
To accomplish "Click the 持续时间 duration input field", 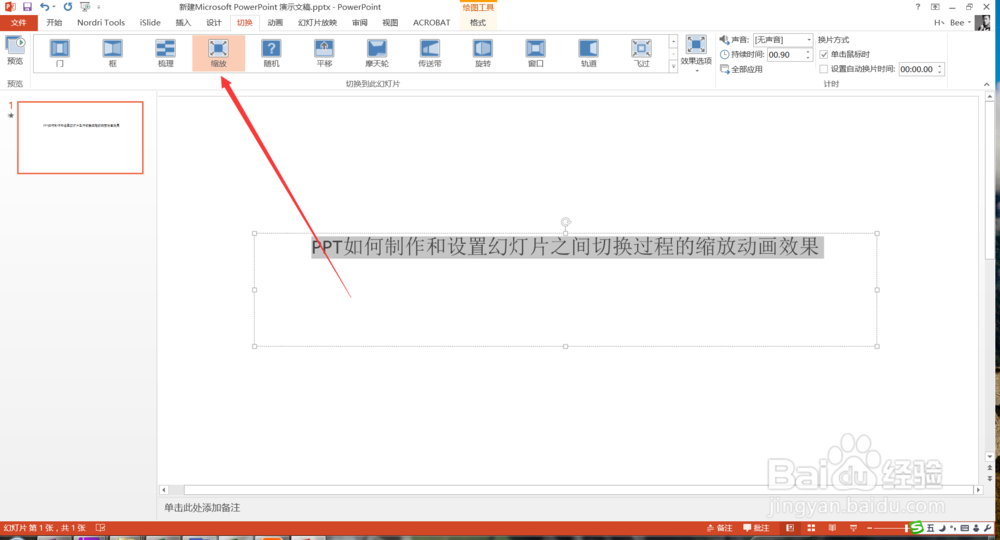I will [x=786, y=55].
